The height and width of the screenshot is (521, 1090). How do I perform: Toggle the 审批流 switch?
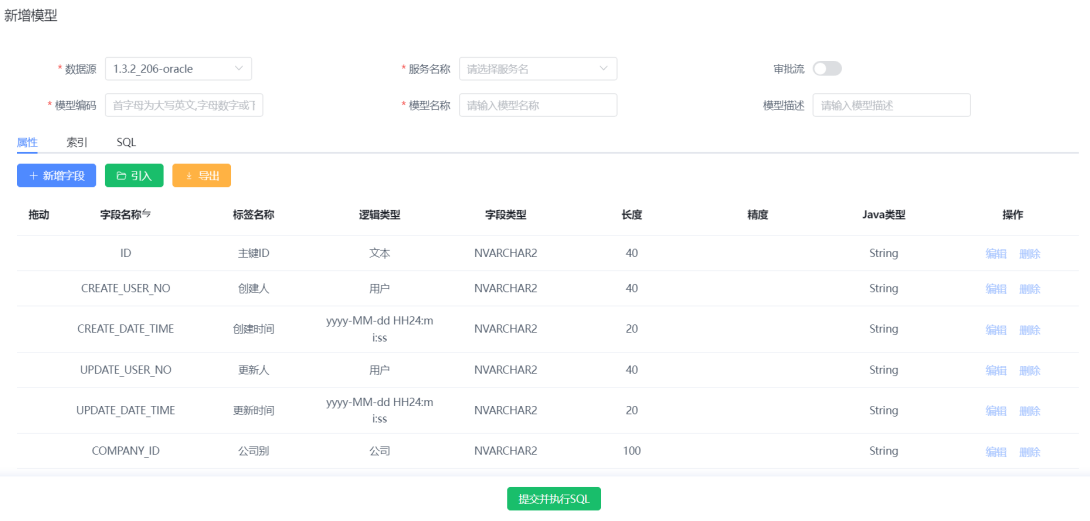tap(827, 68)
